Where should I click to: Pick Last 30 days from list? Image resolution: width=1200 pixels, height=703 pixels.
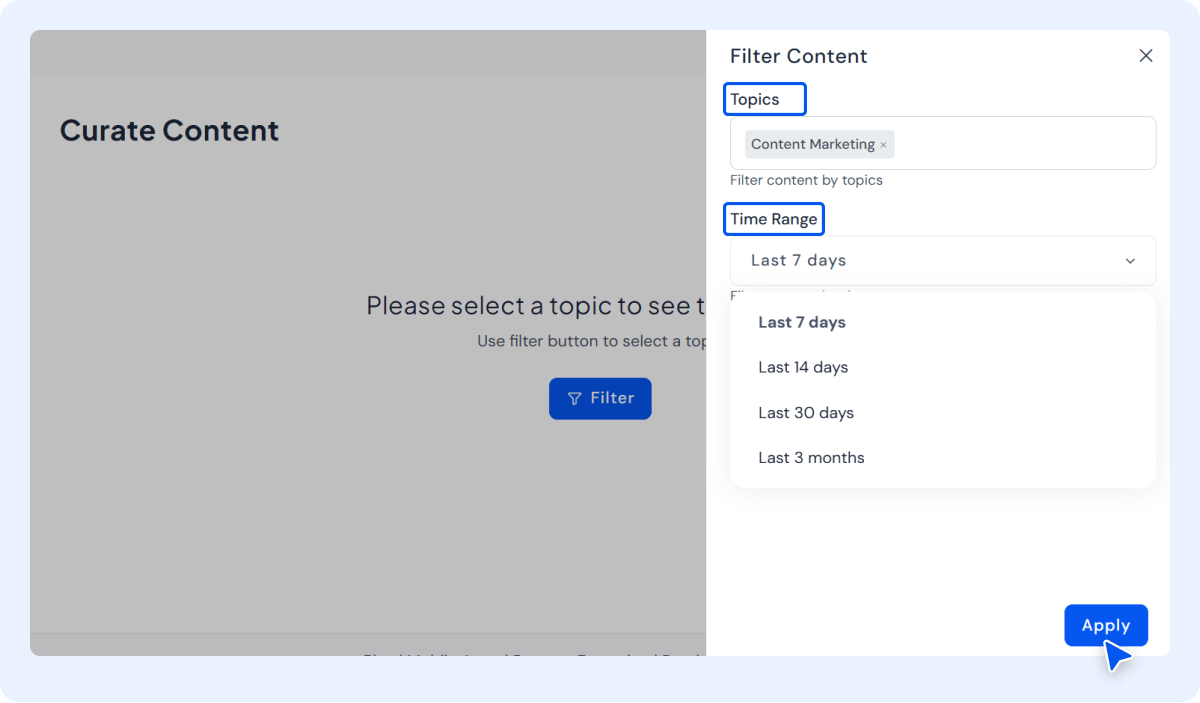pyautogui.click(x=806, y=412)
